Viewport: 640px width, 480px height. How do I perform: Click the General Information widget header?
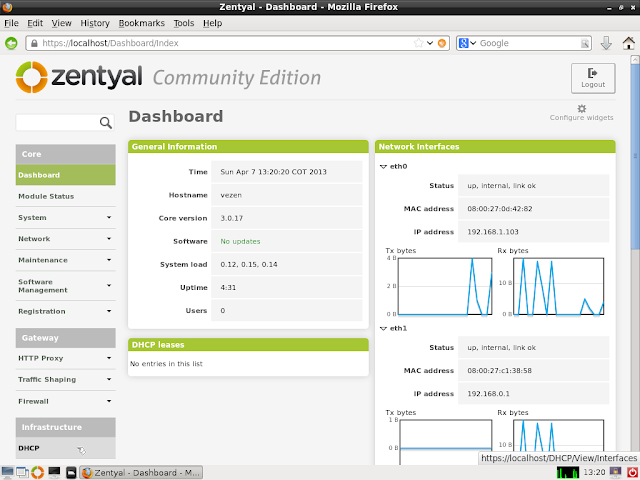(x=248, y=147)
